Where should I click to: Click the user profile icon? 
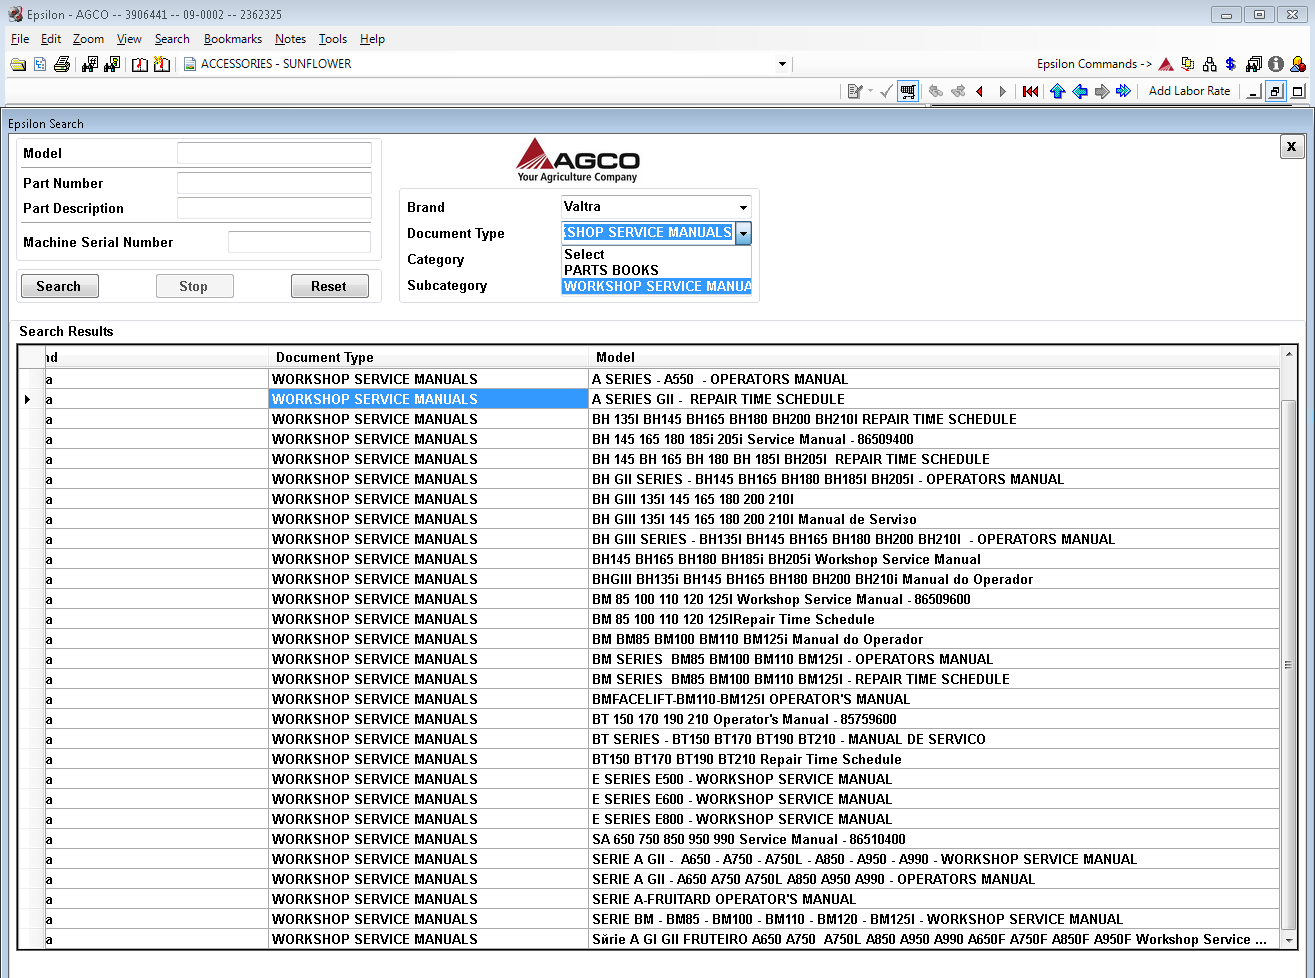pos(1298,64)
